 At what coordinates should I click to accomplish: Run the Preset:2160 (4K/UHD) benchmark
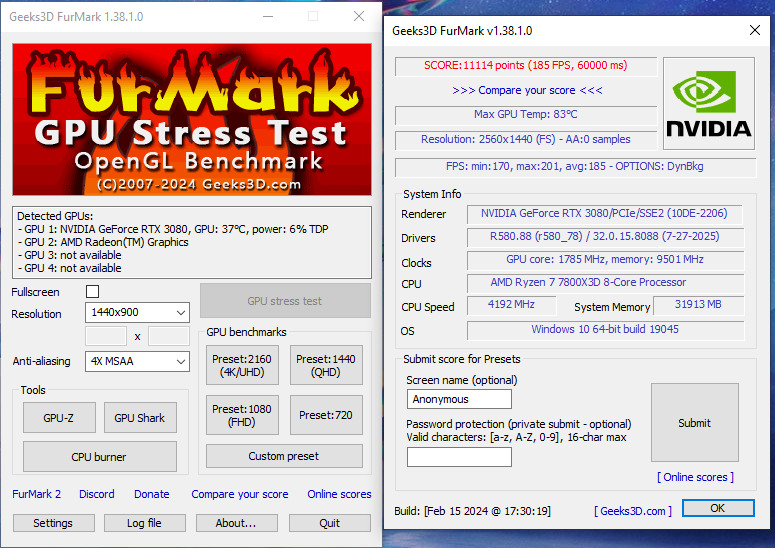click(242, 365)
